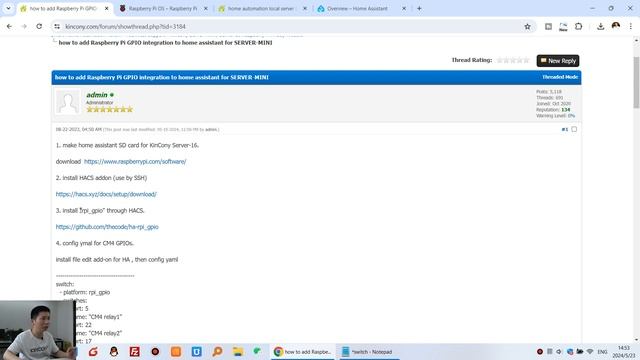
Task: Switch to the Raspberry Pi OS tab
Action: coord(163,8)
